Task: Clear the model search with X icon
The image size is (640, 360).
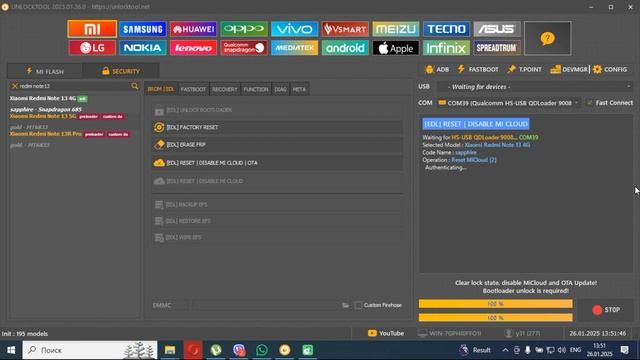Action: (x=15, y=86)
